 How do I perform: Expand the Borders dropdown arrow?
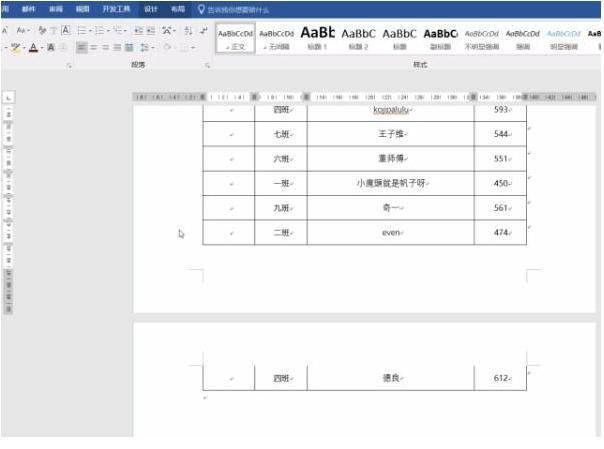193,48
